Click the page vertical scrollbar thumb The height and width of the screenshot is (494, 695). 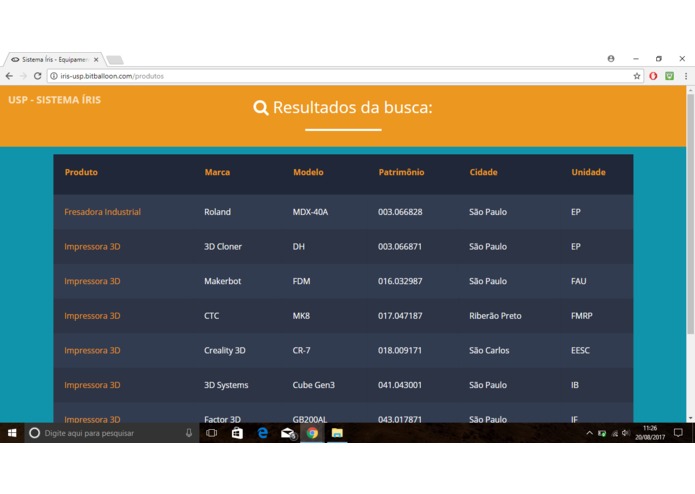(690, 214)
